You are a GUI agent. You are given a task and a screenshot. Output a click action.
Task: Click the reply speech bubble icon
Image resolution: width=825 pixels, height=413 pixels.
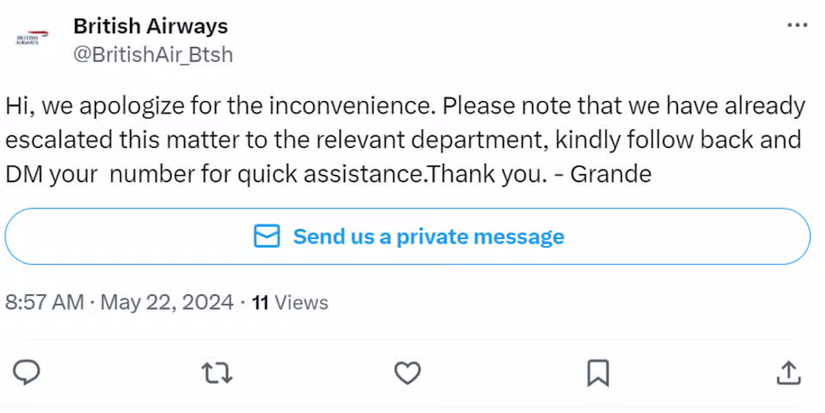pyautogui.click(x=30, y=372)
